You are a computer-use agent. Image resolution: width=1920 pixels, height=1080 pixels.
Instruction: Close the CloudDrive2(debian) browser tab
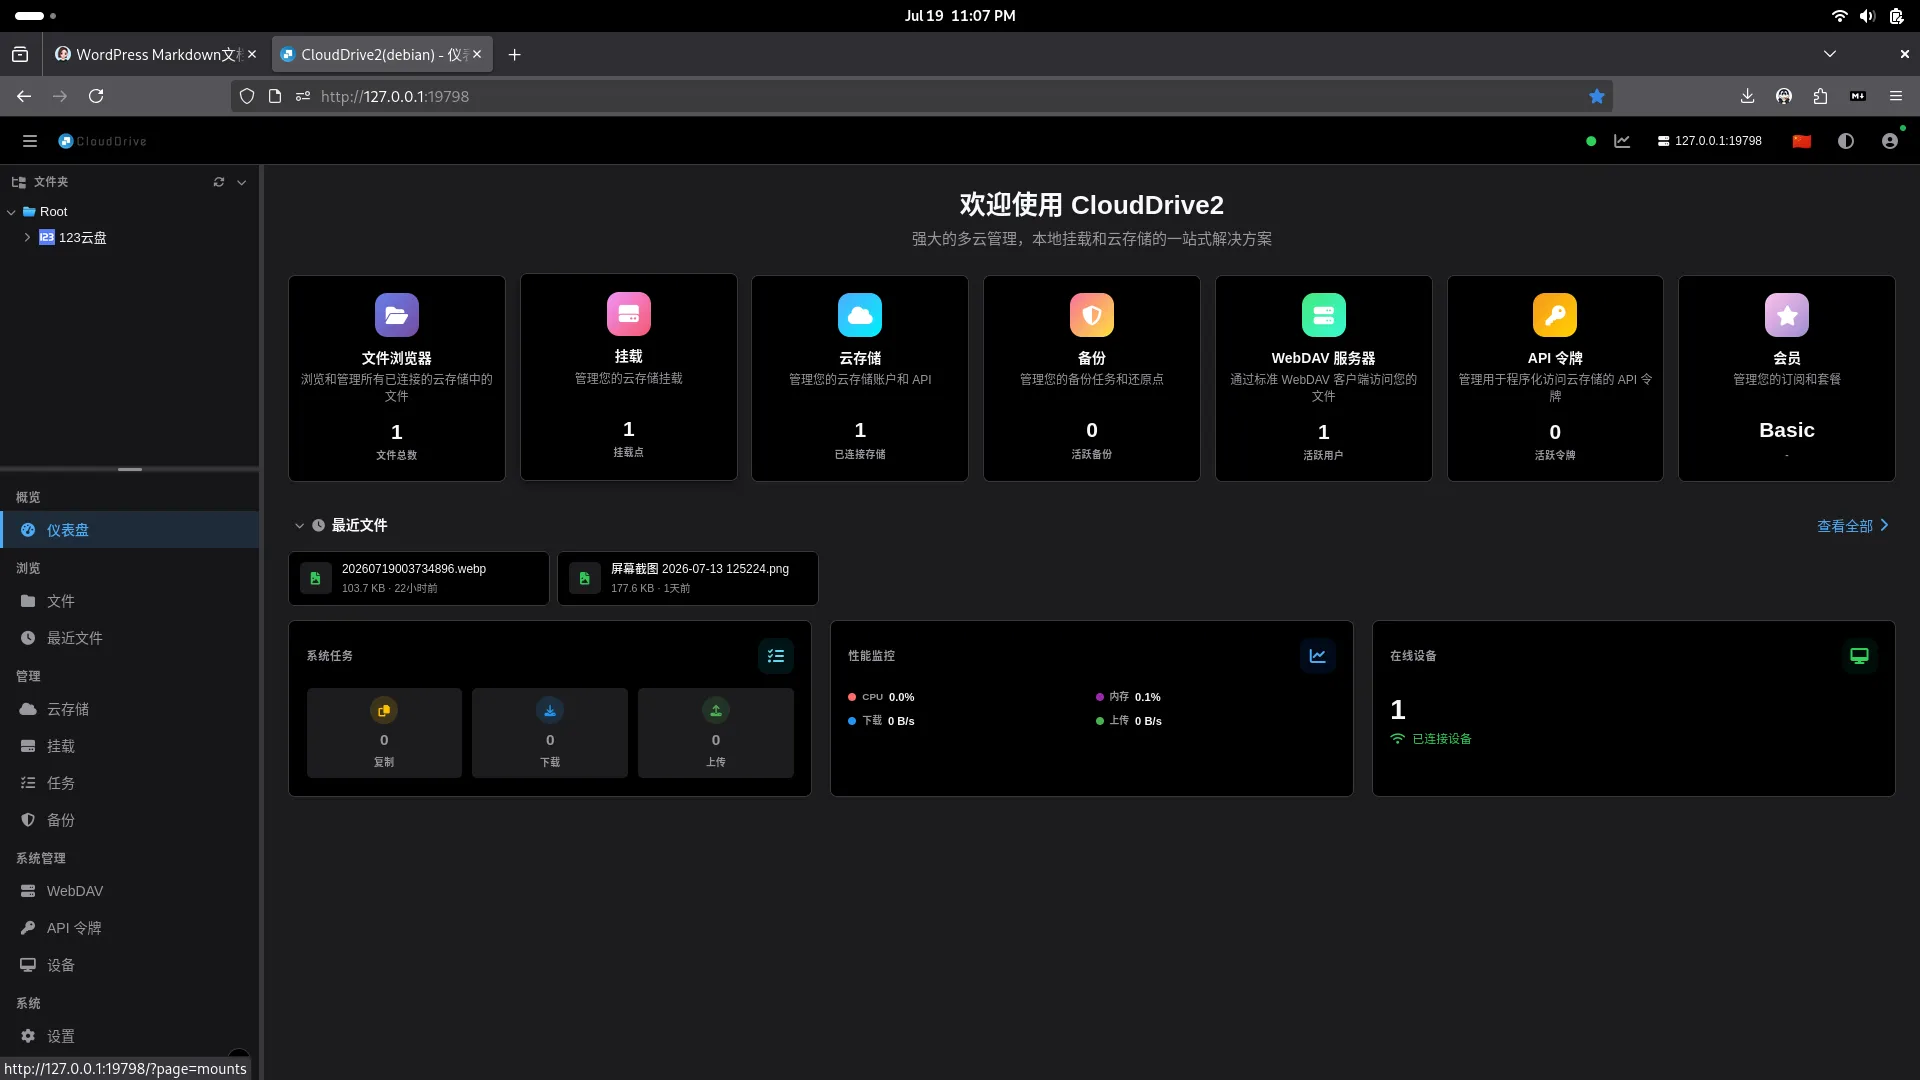pos(477,55)
